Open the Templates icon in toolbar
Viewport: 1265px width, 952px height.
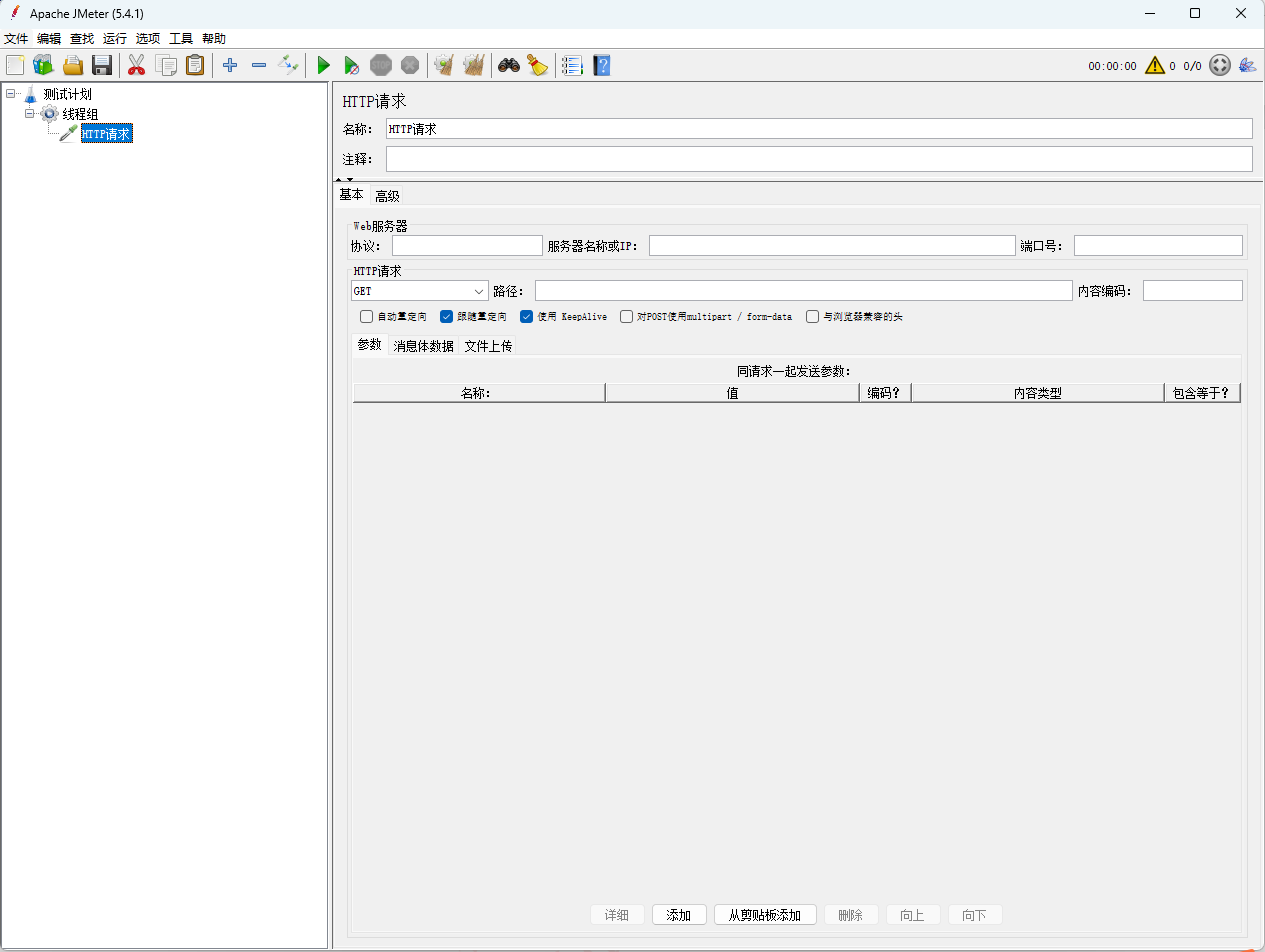coord(43,66)
